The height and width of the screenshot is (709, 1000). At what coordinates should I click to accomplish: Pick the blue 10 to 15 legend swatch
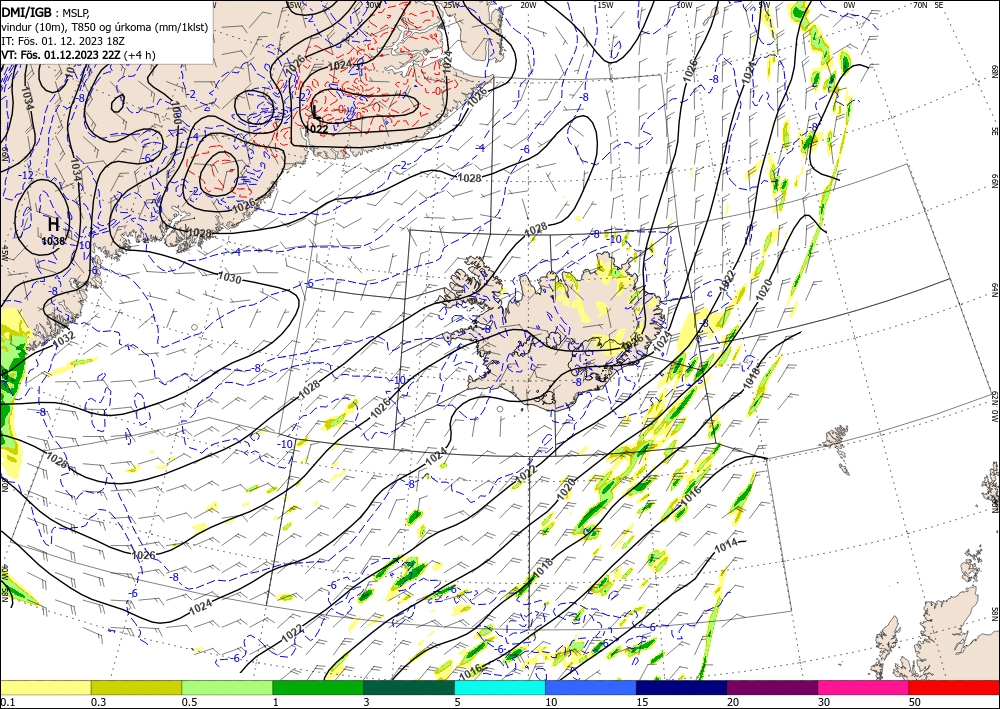[591, 687]
